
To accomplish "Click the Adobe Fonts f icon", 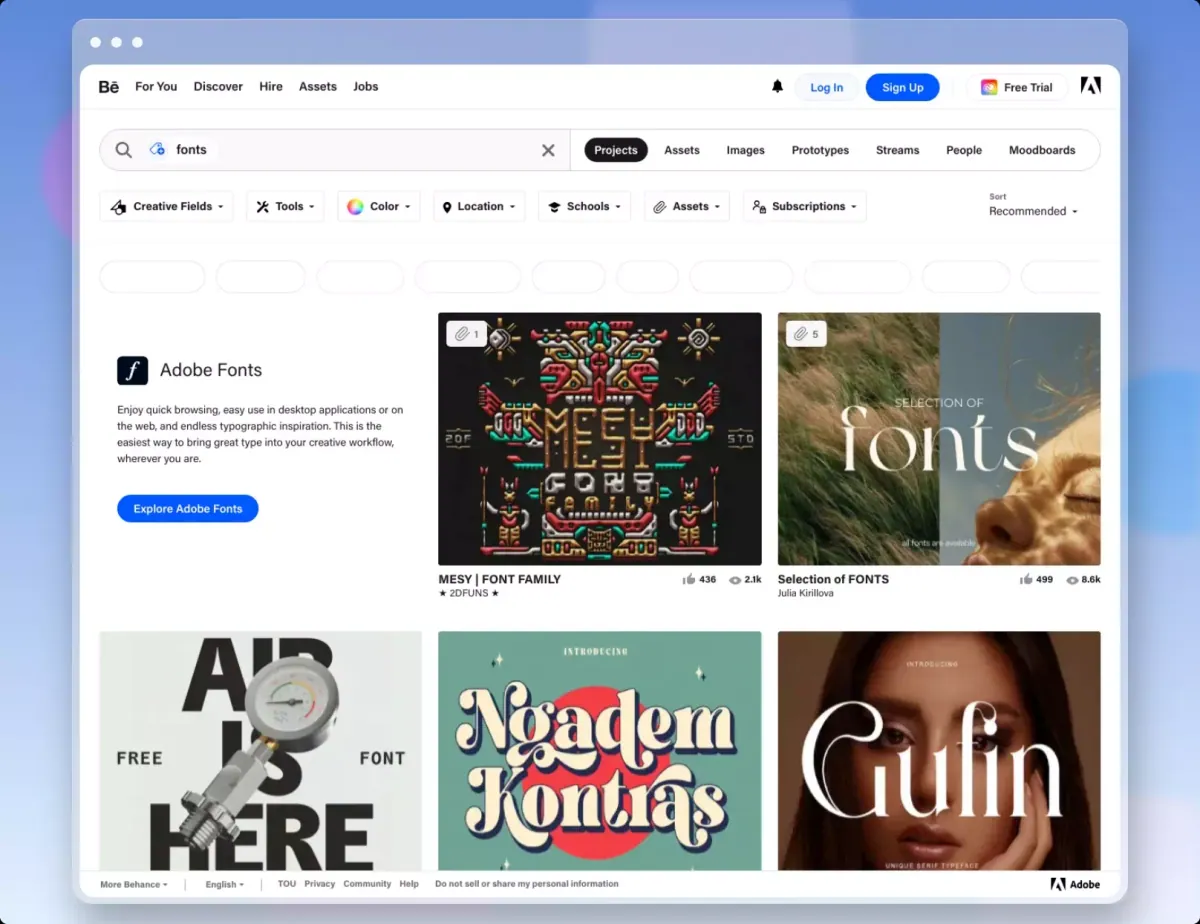I will (x=132, y=370).
